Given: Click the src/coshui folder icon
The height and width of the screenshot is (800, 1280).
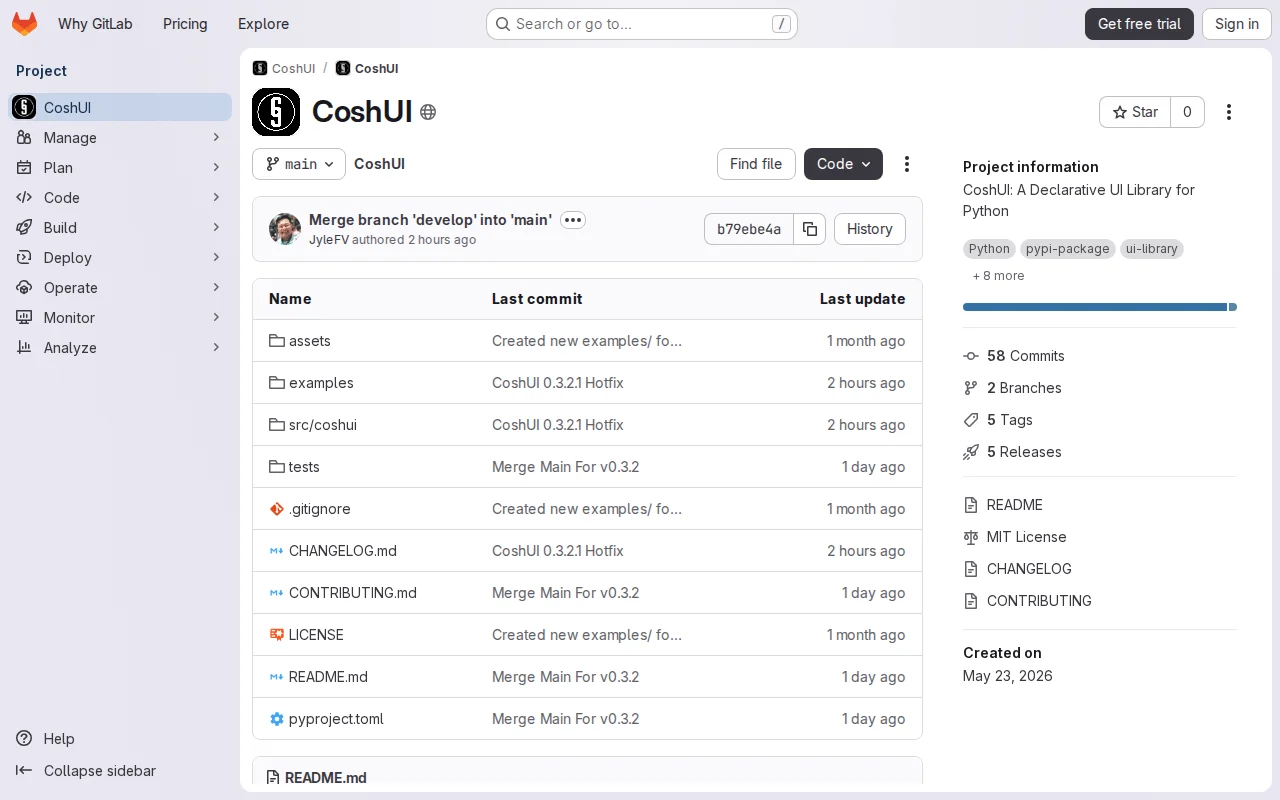Looking at the screenshot, I should 277,425.
